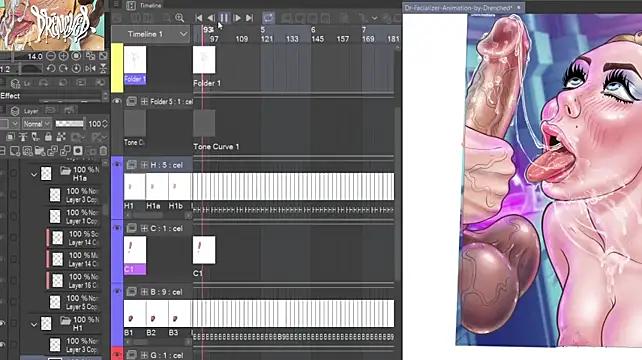Image resolution: width=642 pixels, height=360 pixels.
Task: Click the Navigator zoom value 14.0
Action: point(35,57)
